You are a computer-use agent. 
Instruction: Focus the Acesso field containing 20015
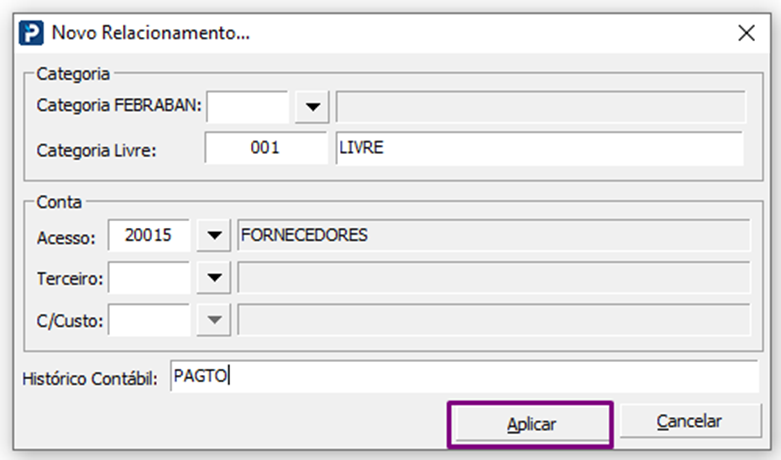click(x=148, y=236)
